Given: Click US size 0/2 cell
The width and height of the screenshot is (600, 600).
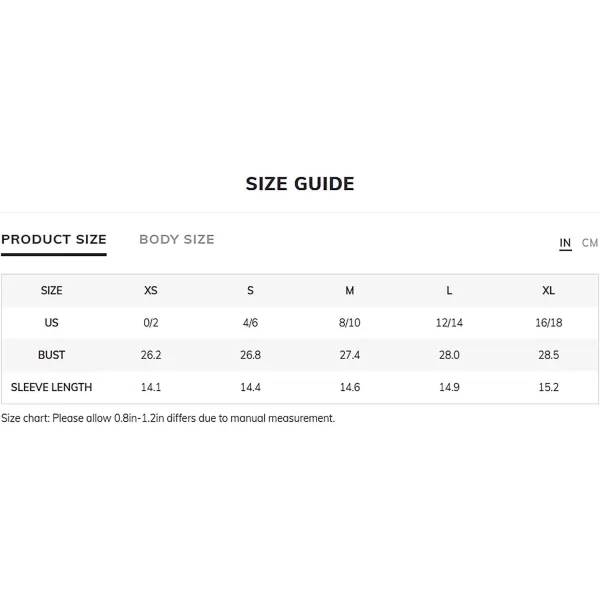Looking at the screenshot, I should (x=151, y=323).
